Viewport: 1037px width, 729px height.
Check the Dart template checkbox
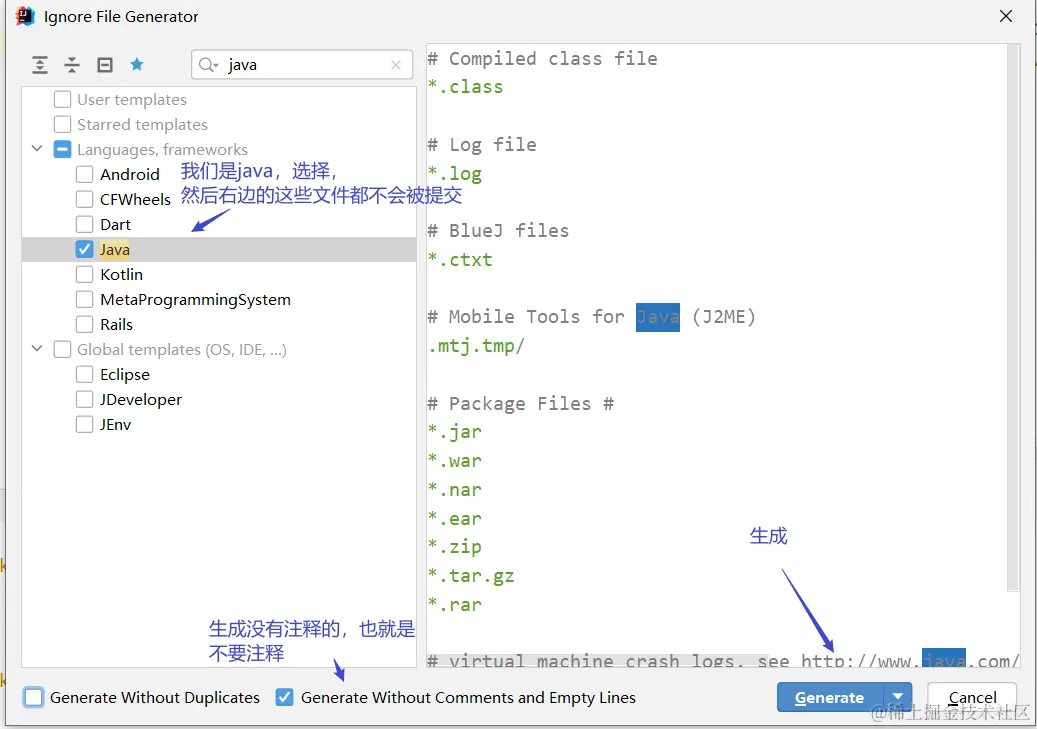[85, 224]
